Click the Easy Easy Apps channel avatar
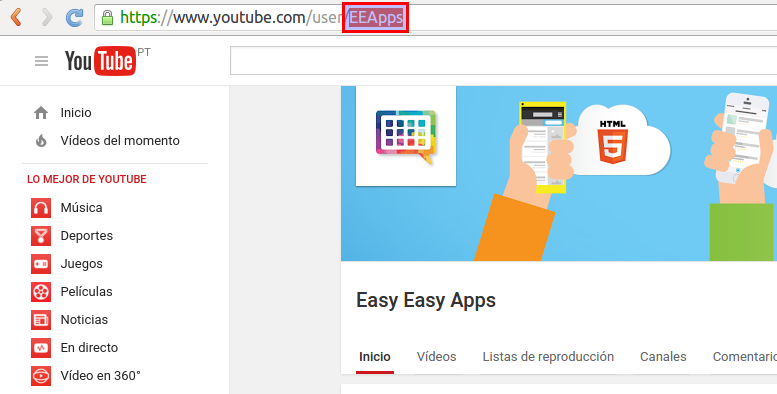This screenshot has width=777, height=394. coord(406,136)
